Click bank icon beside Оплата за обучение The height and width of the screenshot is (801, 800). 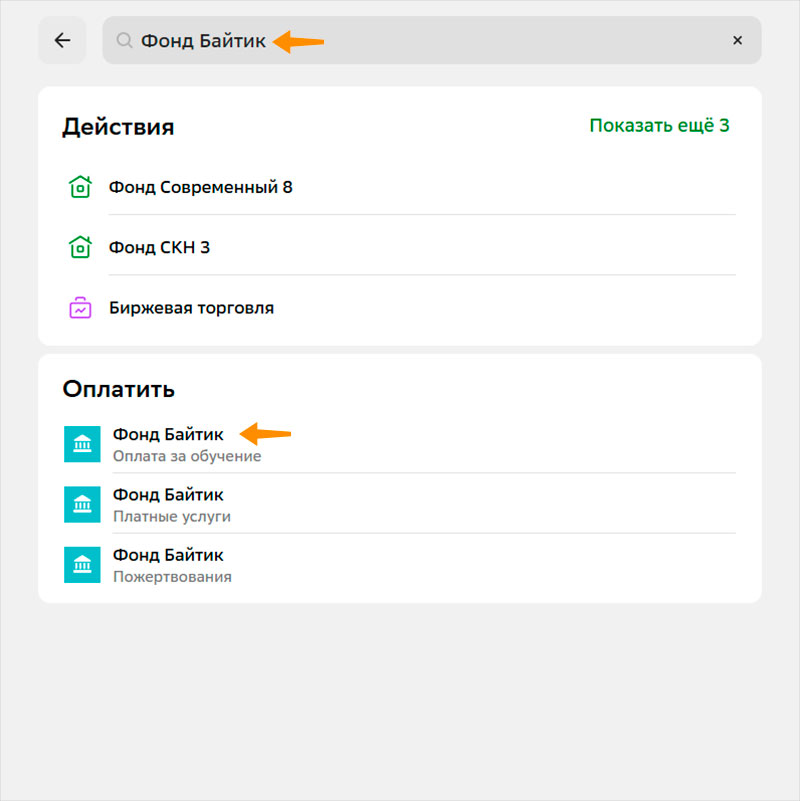[x=82, y=444]
